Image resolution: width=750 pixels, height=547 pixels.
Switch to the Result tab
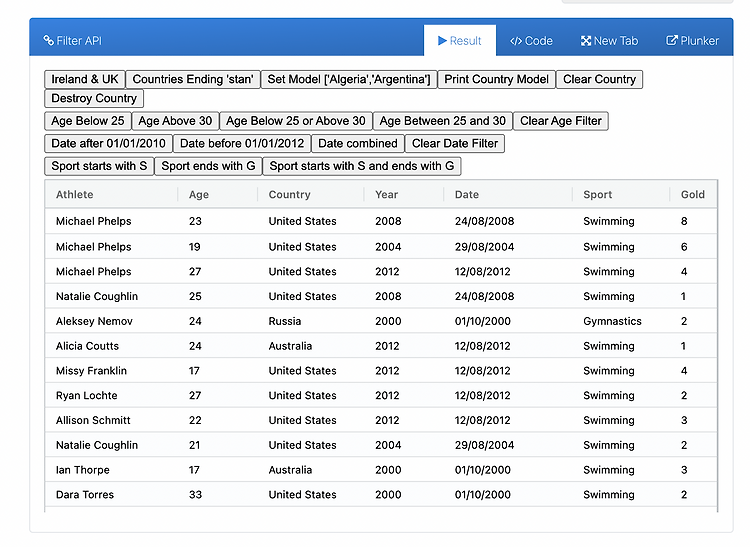[460, 41]
